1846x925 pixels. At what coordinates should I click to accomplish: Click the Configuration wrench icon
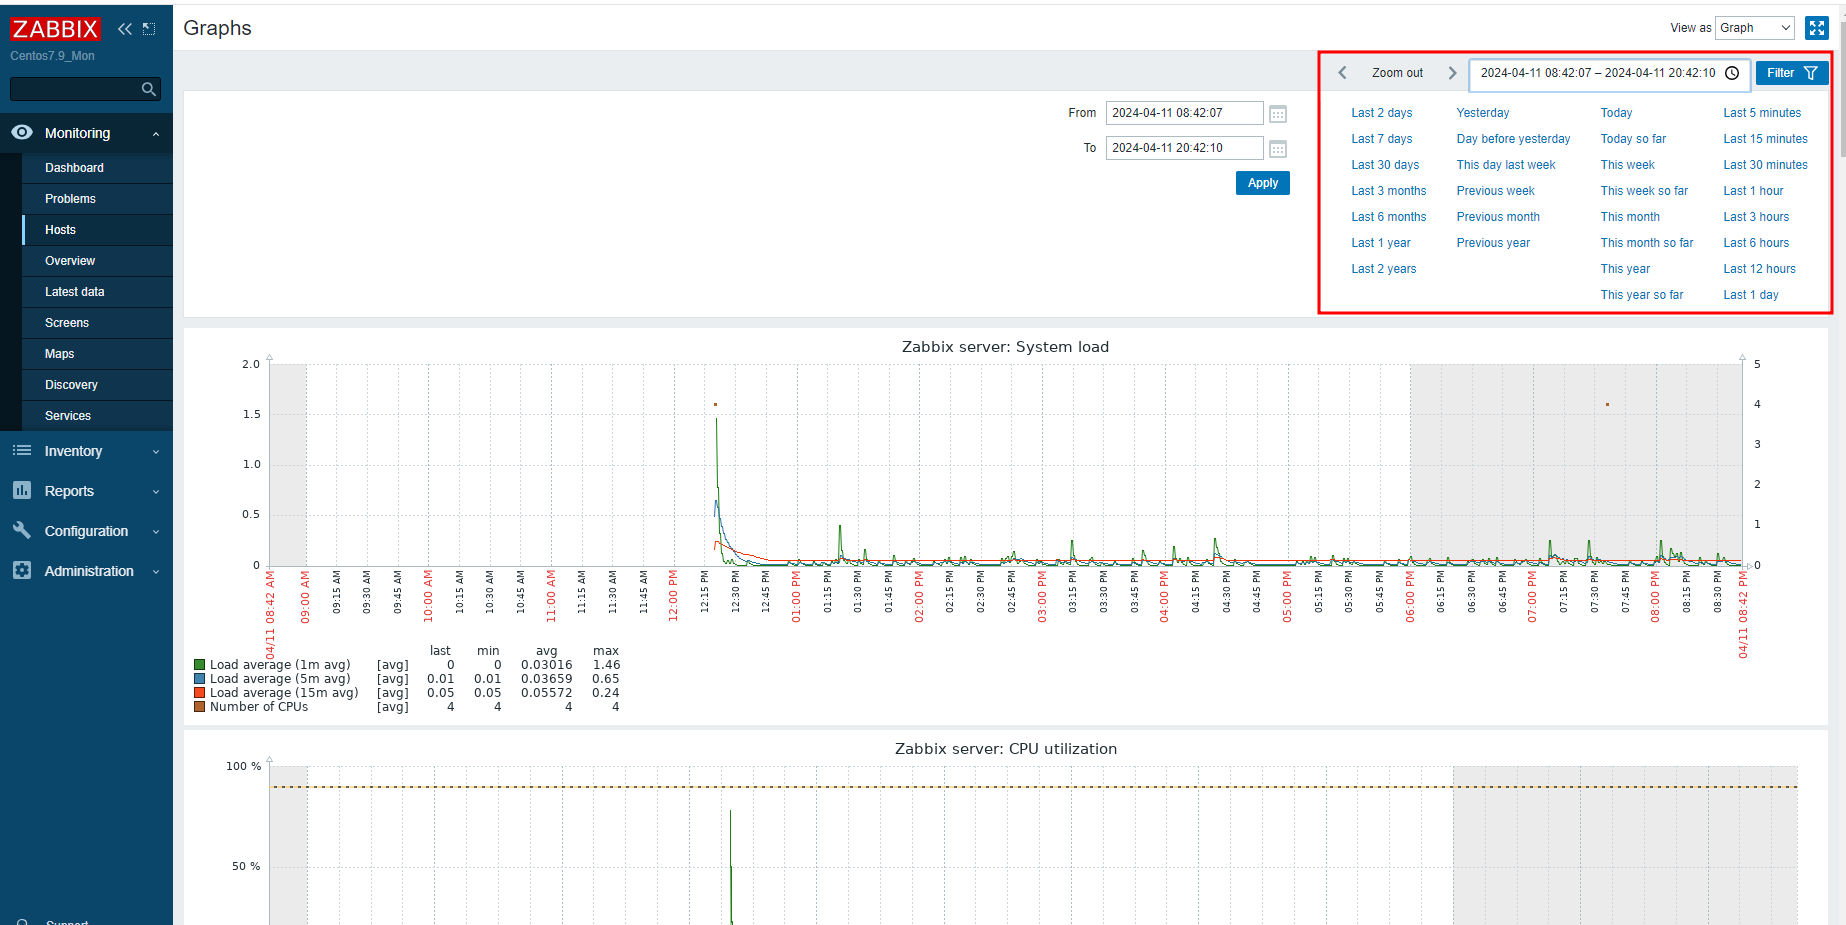(22, 530)
